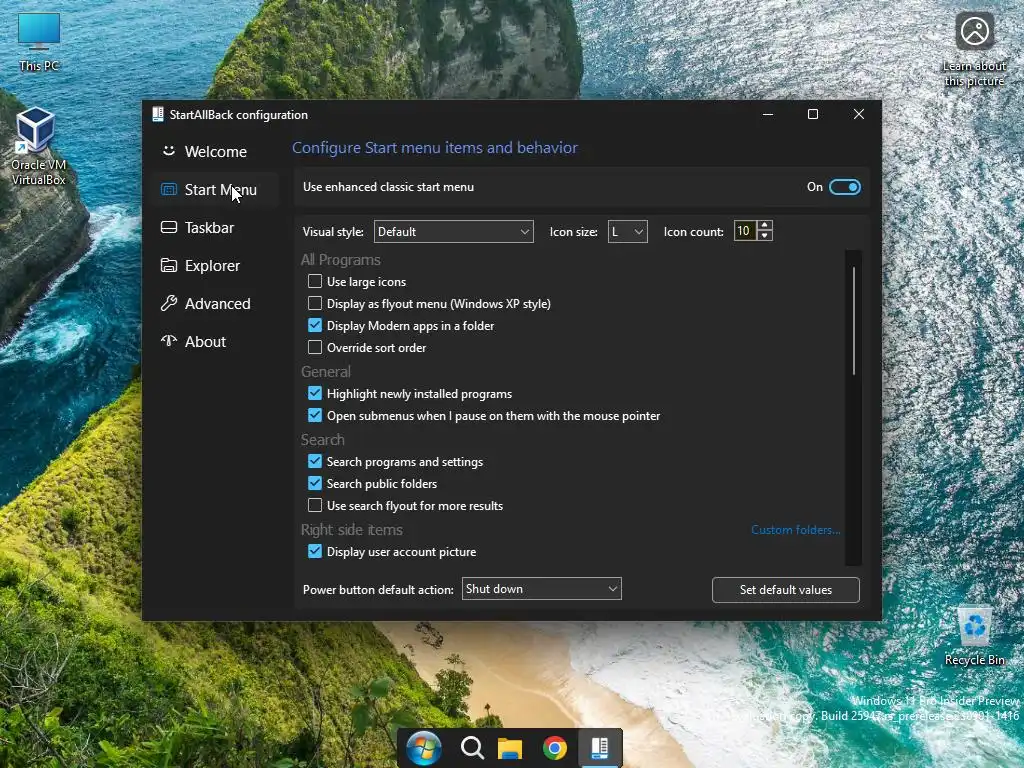Increase Icon count with up arrow
Screen dimensions: 1024x768
765,225
